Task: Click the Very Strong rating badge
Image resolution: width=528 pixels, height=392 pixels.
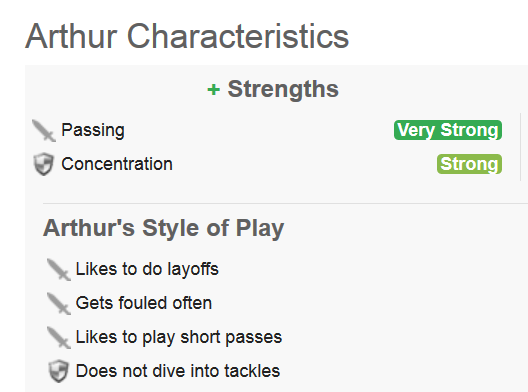Action: point(448,130)
